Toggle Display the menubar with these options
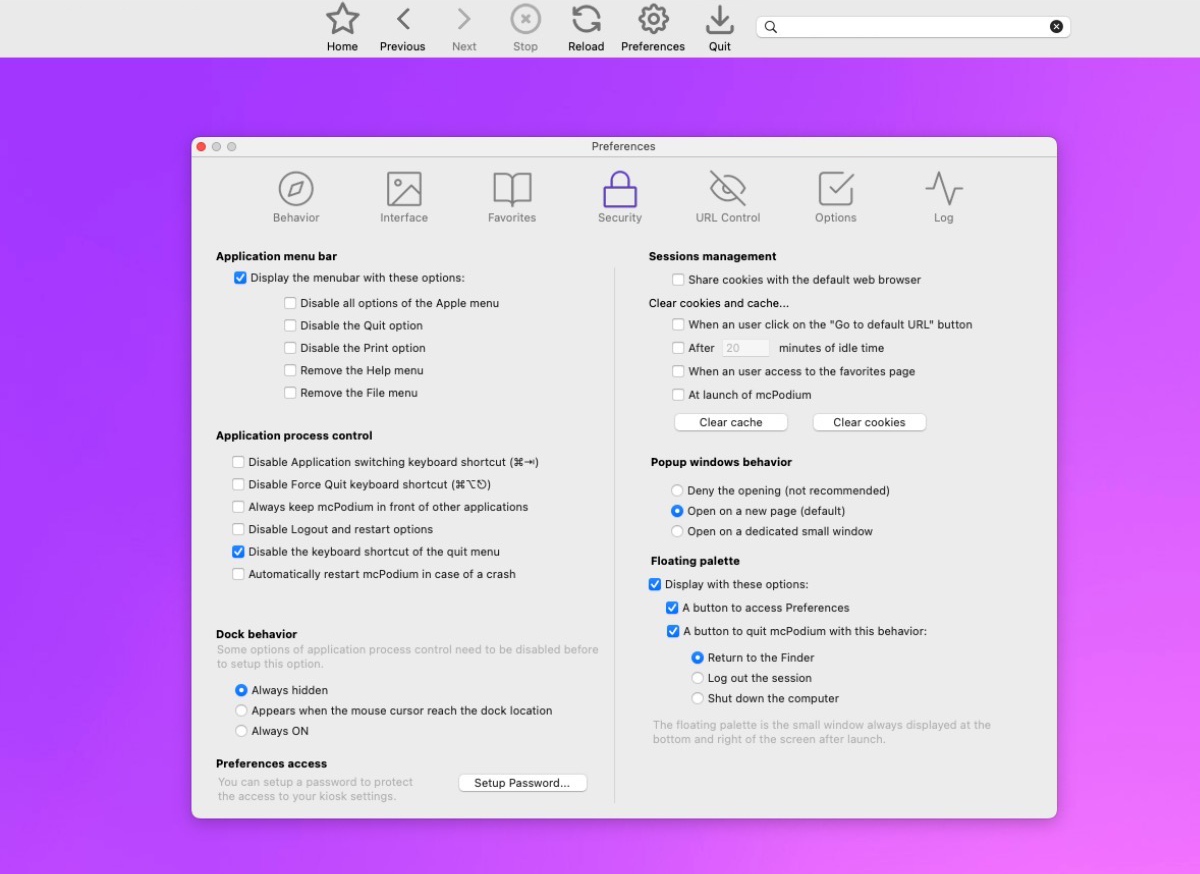Image resolution: width=1200 pixels, height=874 pixels. [x=240, y=278]
